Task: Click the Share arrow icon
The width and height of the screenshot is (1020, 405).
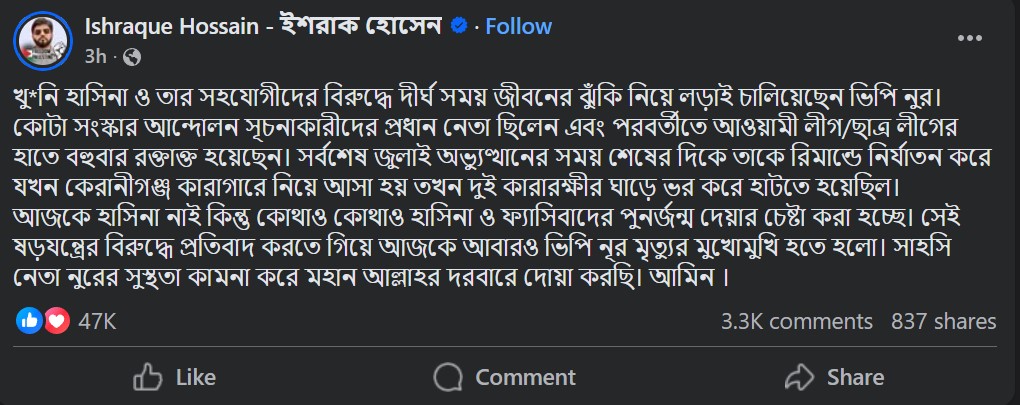Action: [800, 377]
